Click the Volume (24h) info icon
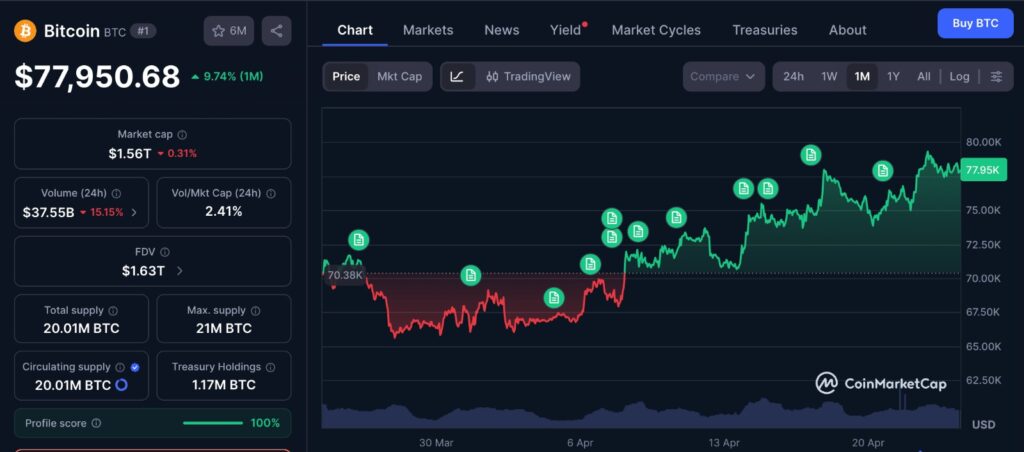Screen dimensions: 1024x452 coord(116,193)
